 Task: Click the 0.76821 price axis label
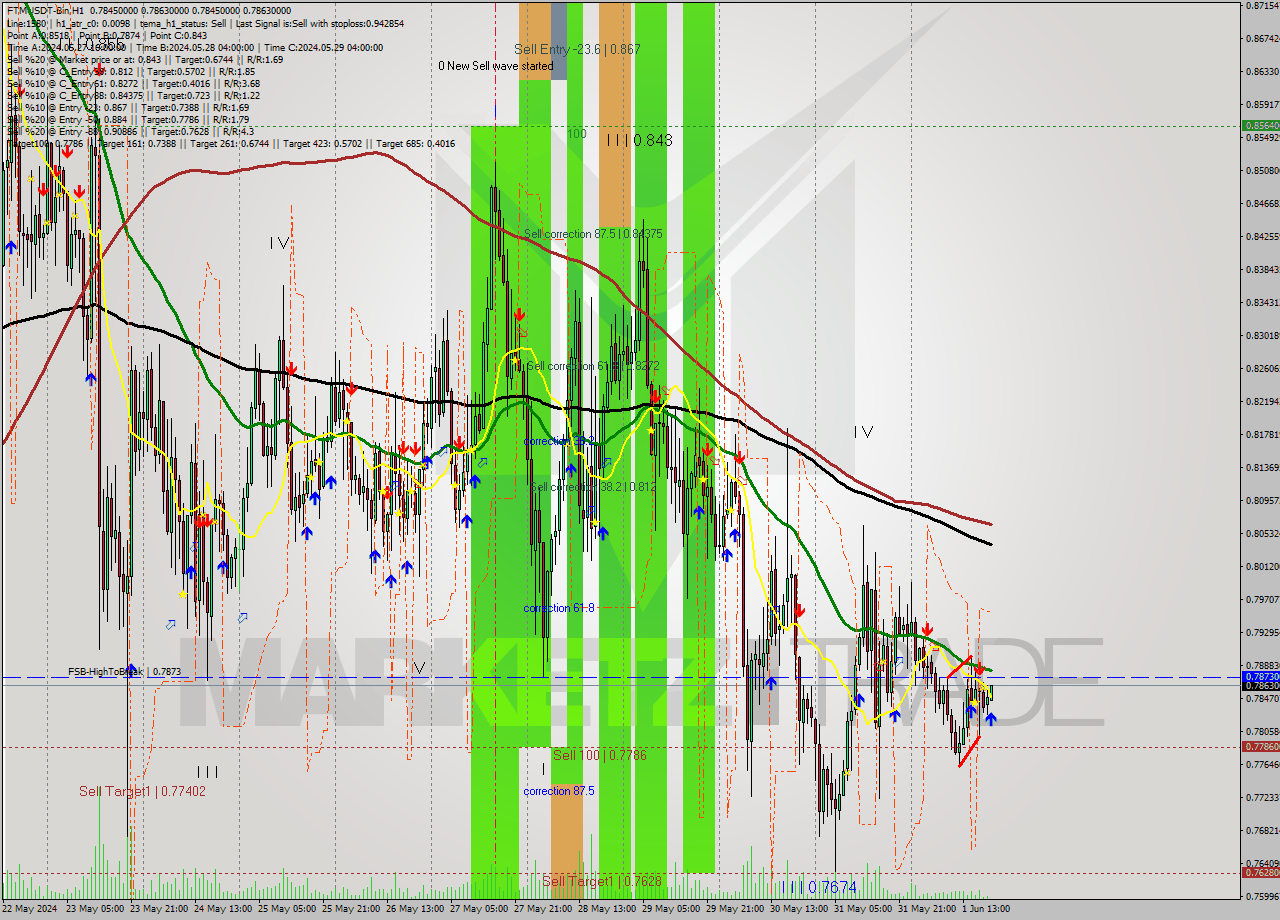point(1262,830)
